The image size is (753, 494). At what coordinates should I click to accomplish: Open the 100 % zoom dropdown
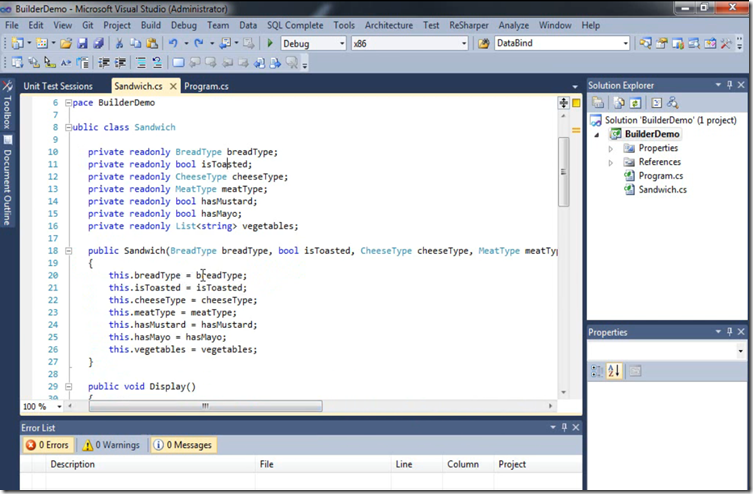tap(60, 407)
